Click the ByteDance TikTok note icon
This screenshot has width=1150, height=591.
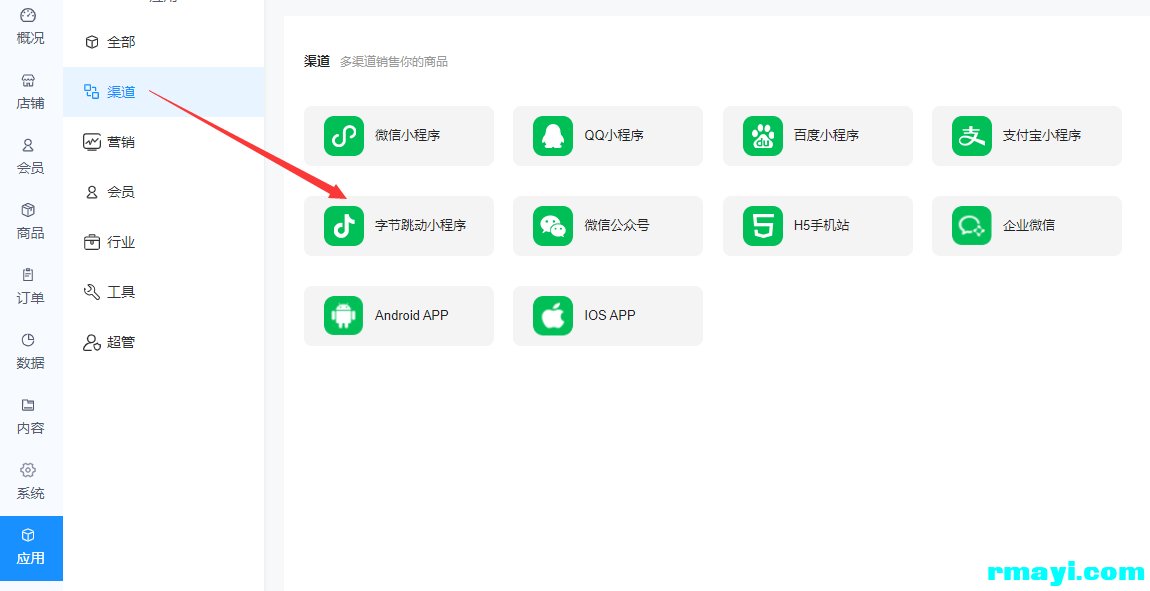point(344,226)
